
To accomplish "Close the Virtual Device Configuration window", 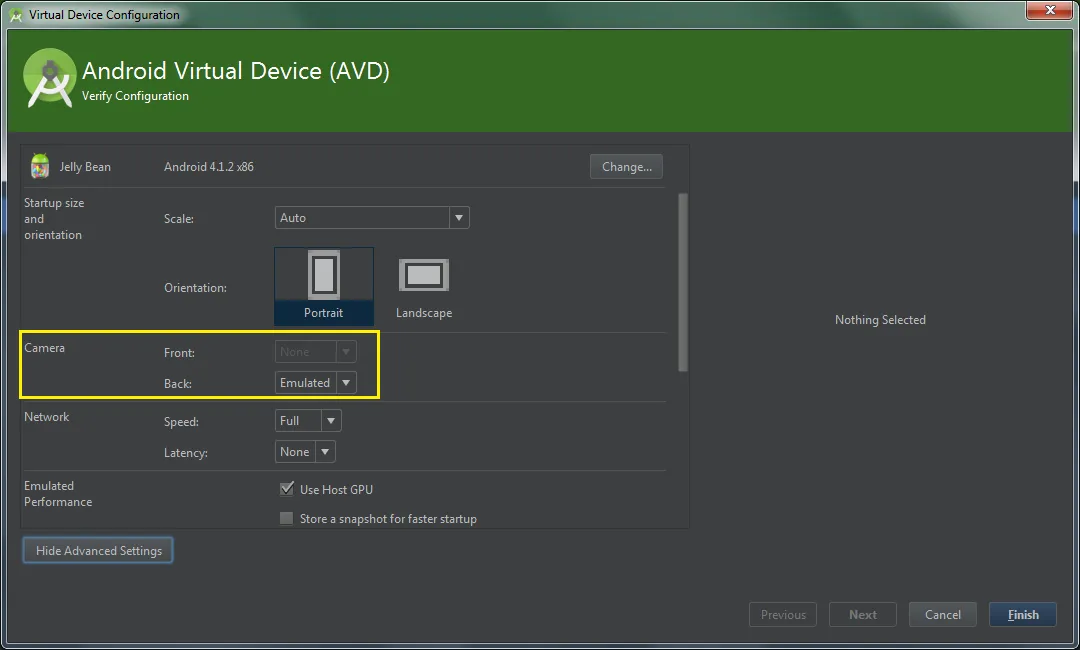I will 1050,10.
